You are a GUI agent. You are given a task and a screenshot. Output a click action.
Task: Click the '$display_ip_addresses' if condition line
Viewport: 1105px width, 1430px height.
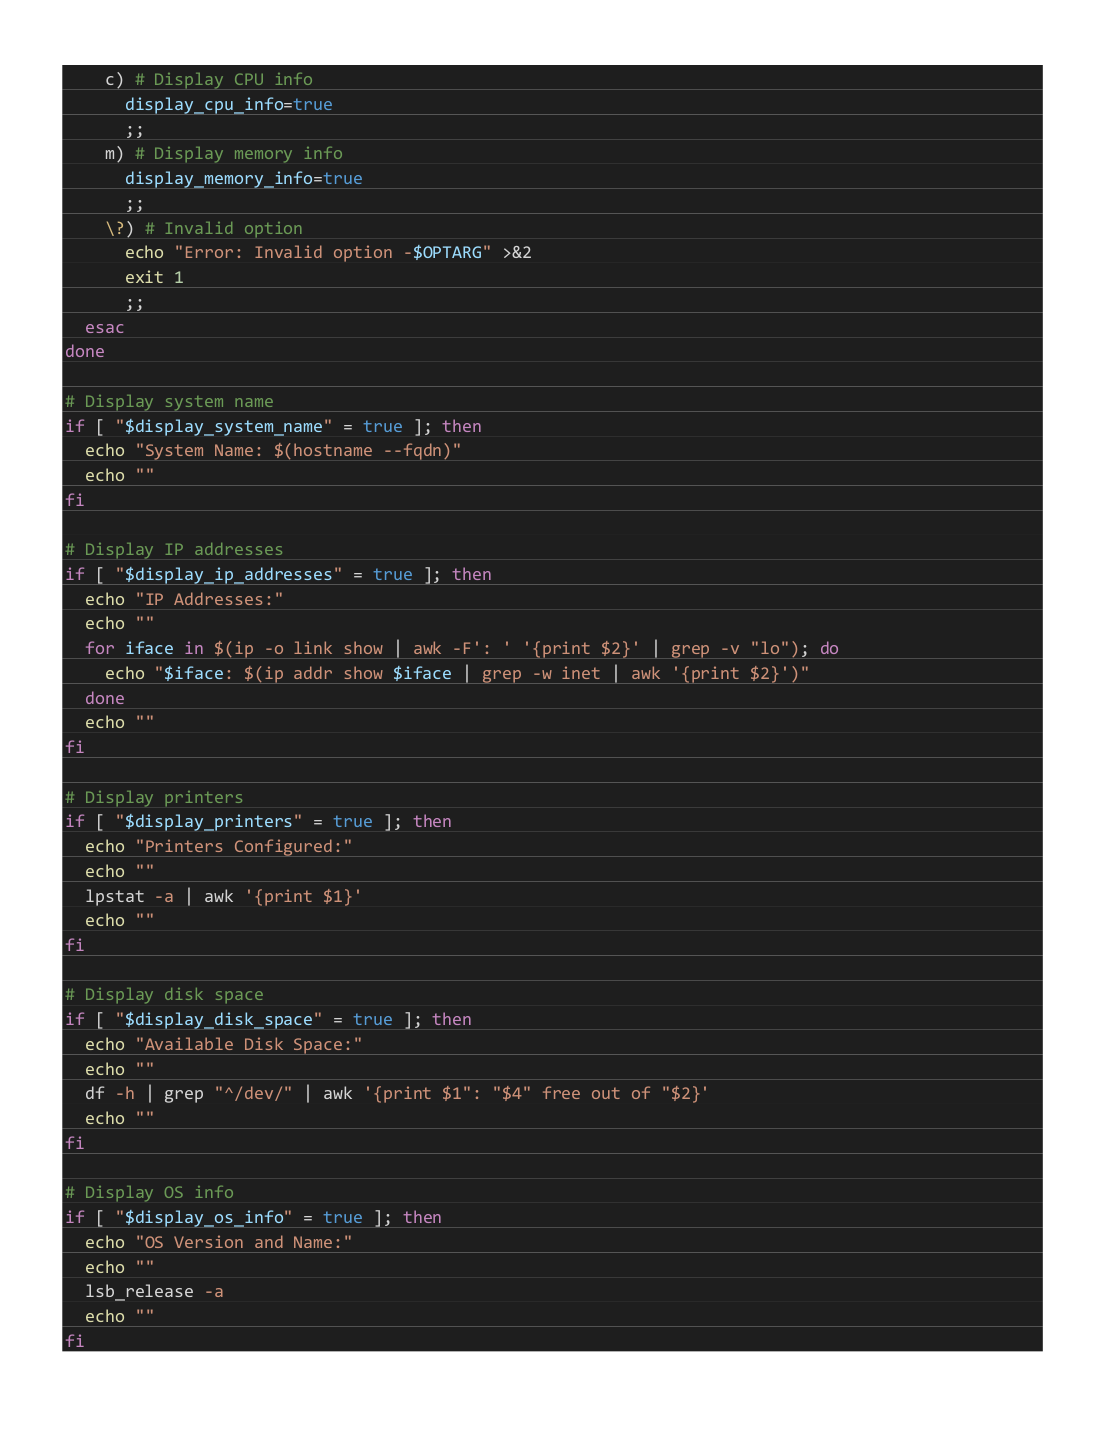pyautogui.click(x=278, y=574)
